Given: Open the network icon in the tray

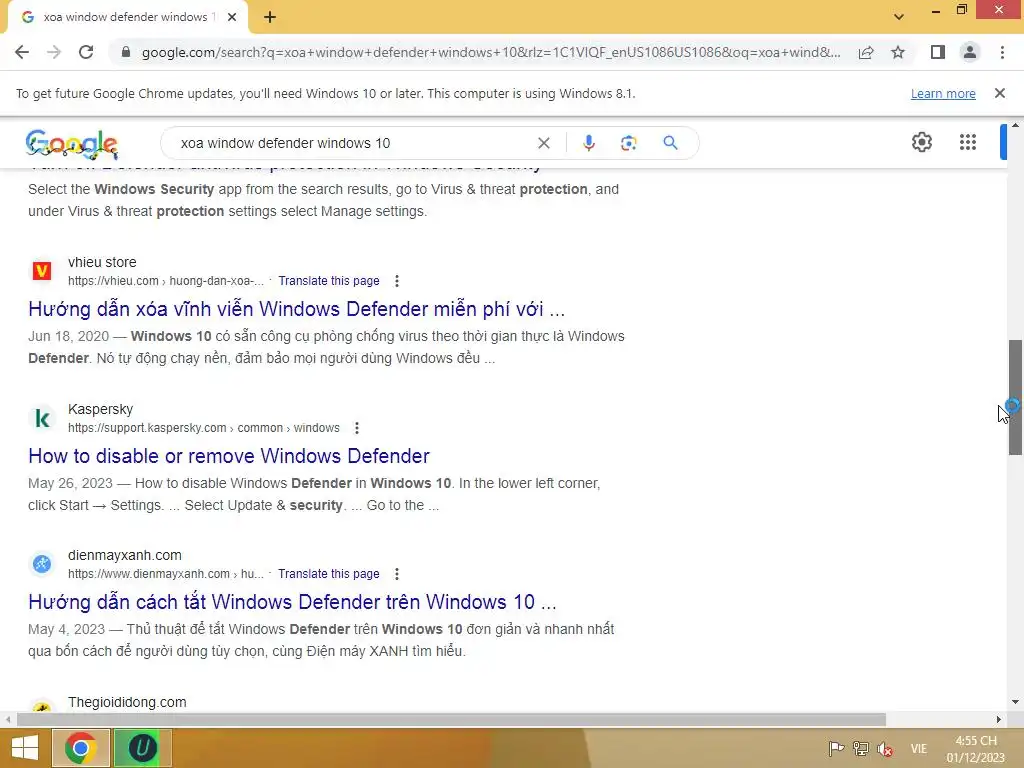Looking at the screenshot, I should [861, 749].
